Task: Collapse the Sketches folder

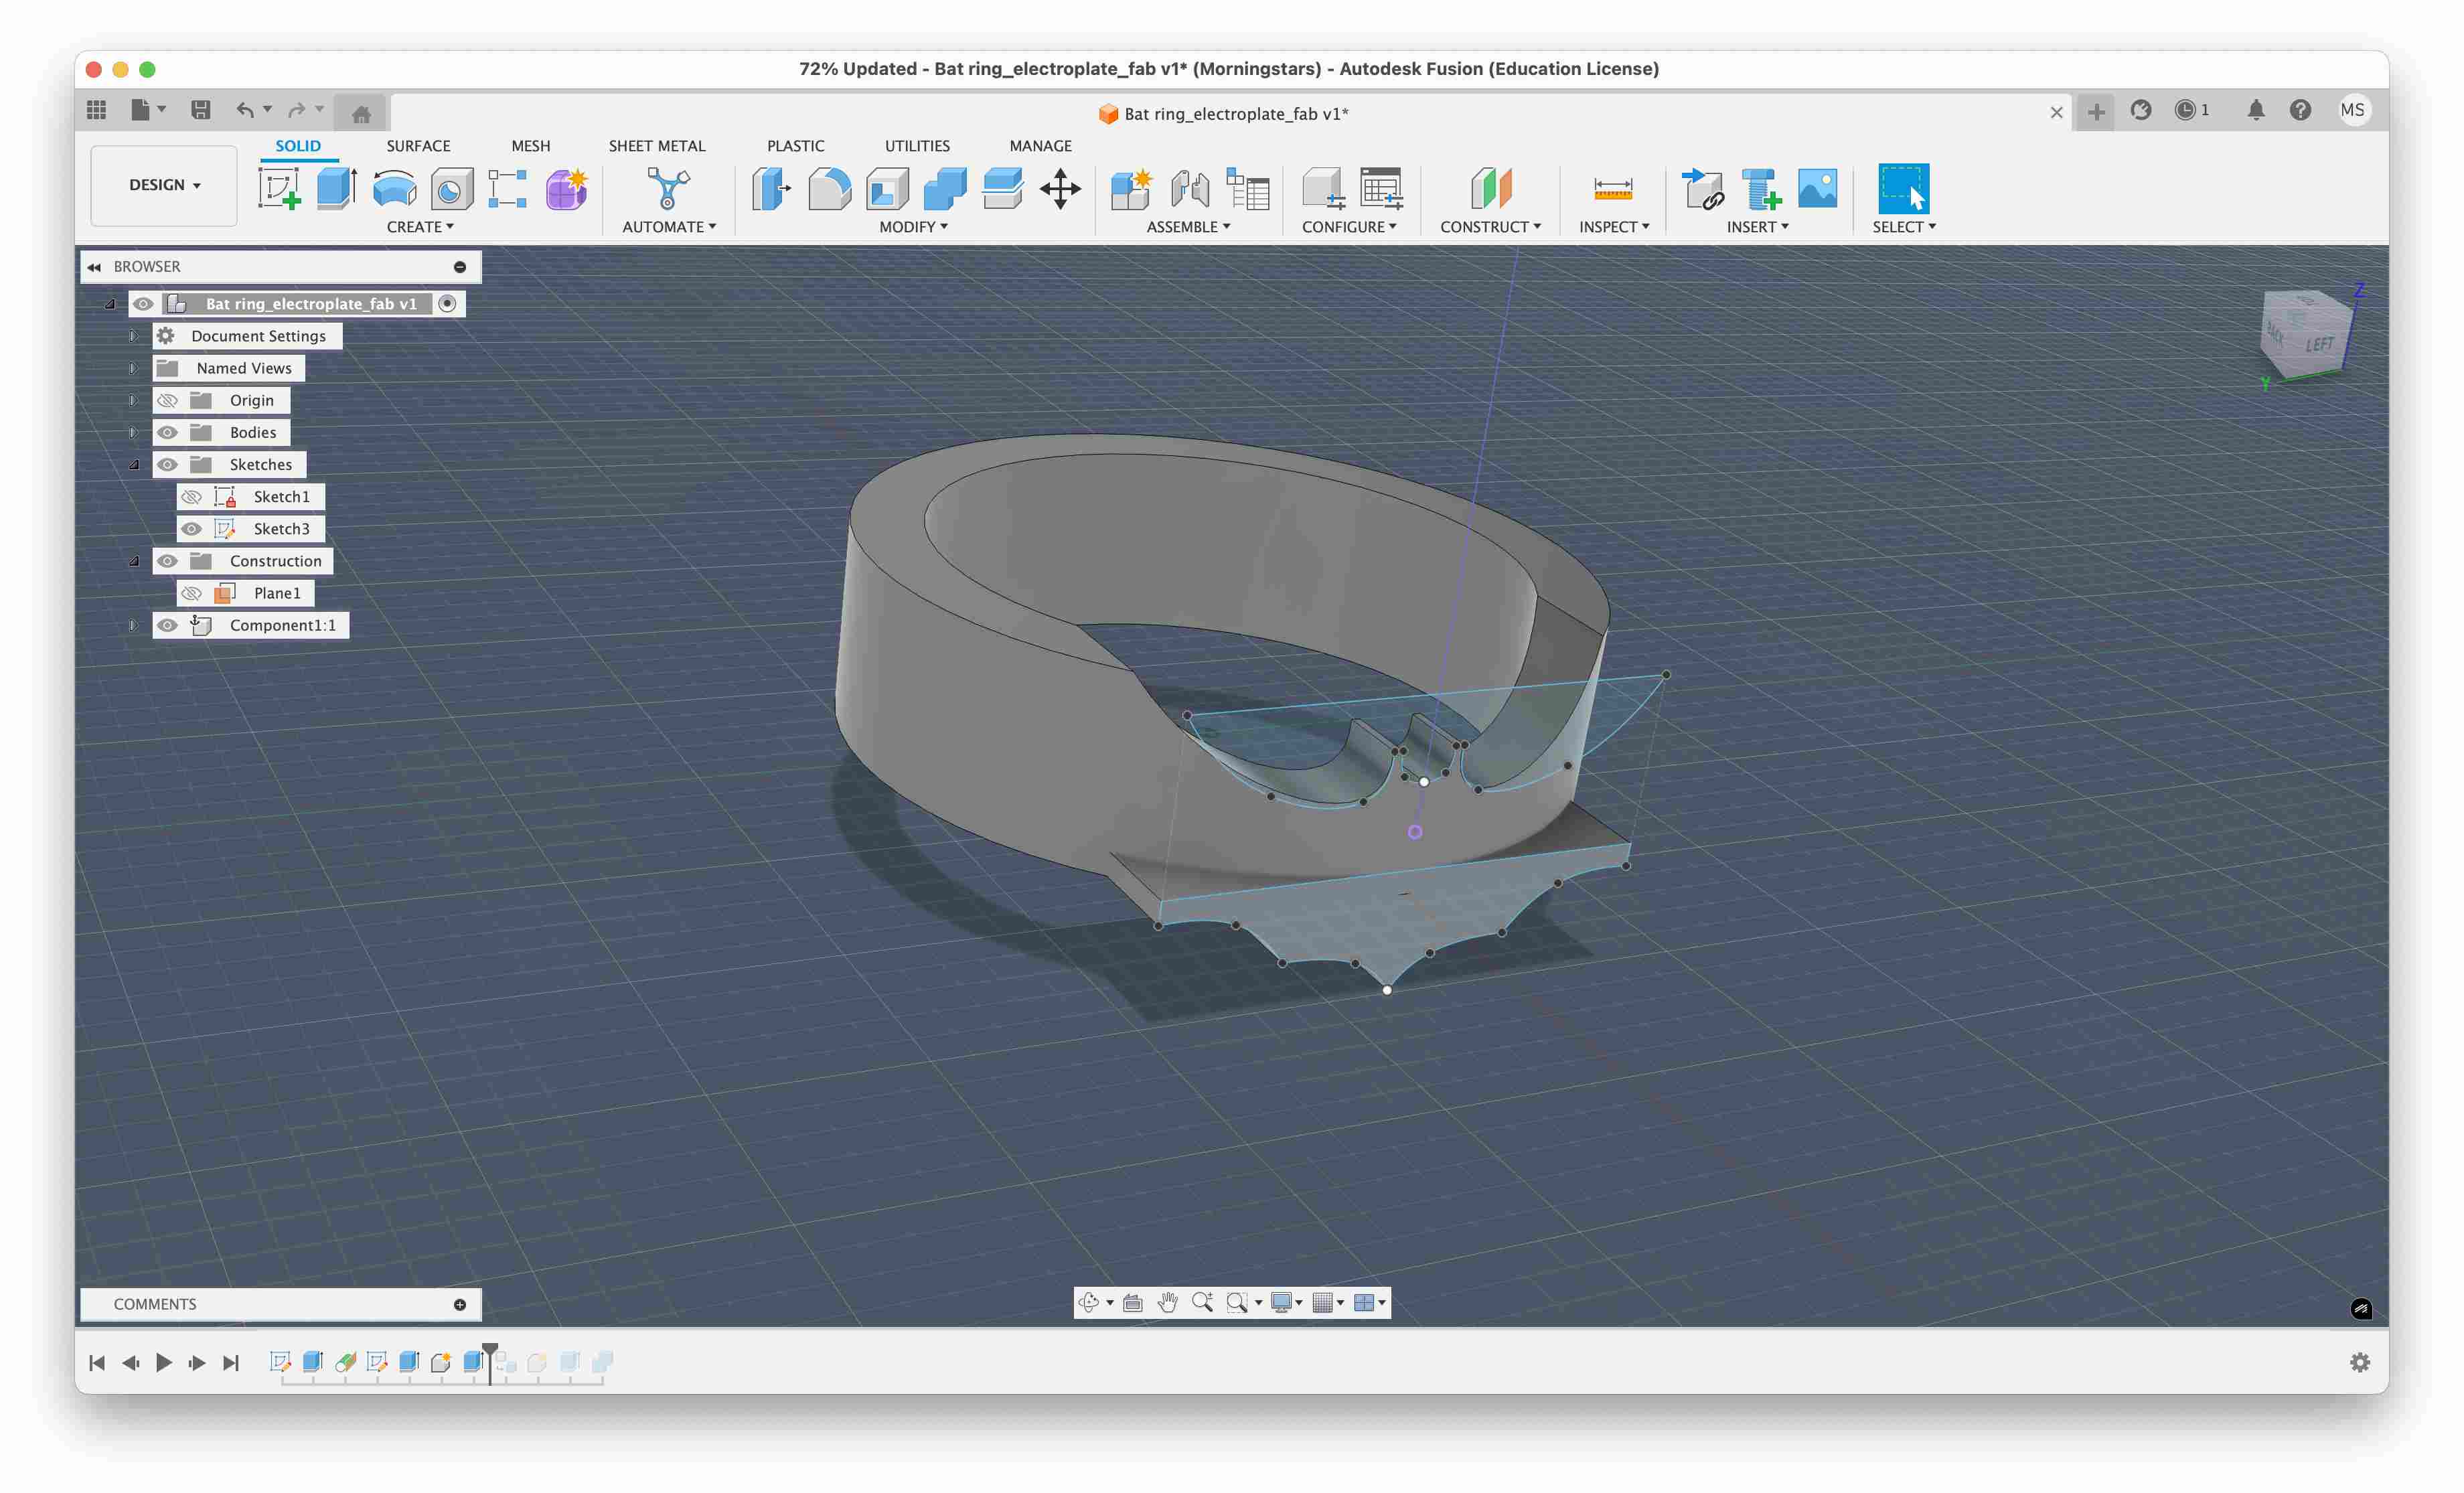Action: [x=133, y=465]
